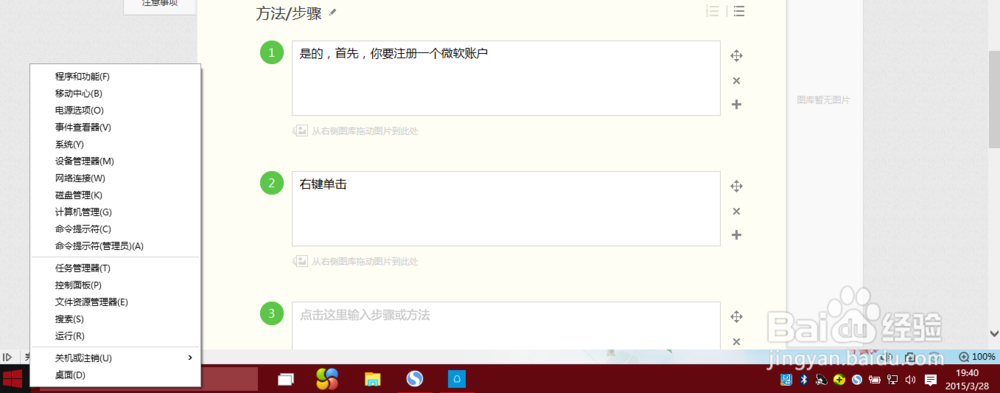Add a step after step 2
Viewport: 1000px width, 393px height.
736,235
